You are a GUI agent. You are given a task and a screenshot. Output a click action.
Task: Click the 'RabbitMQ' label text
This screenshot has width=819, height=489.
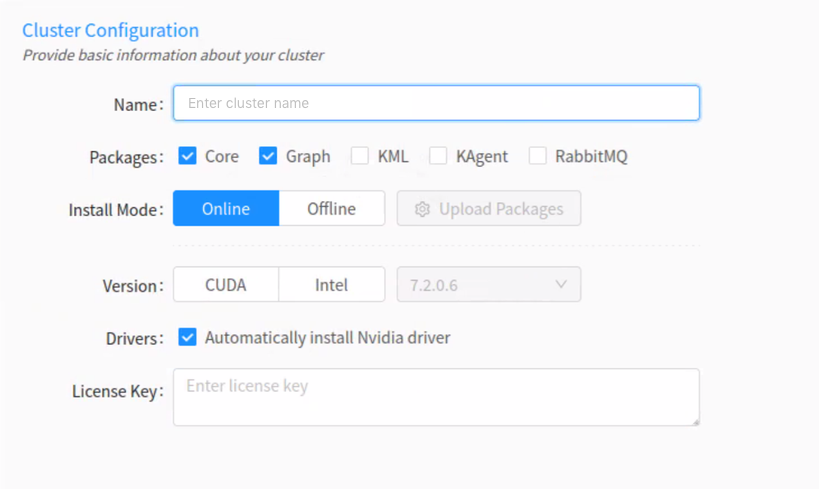tap(591, 156)
